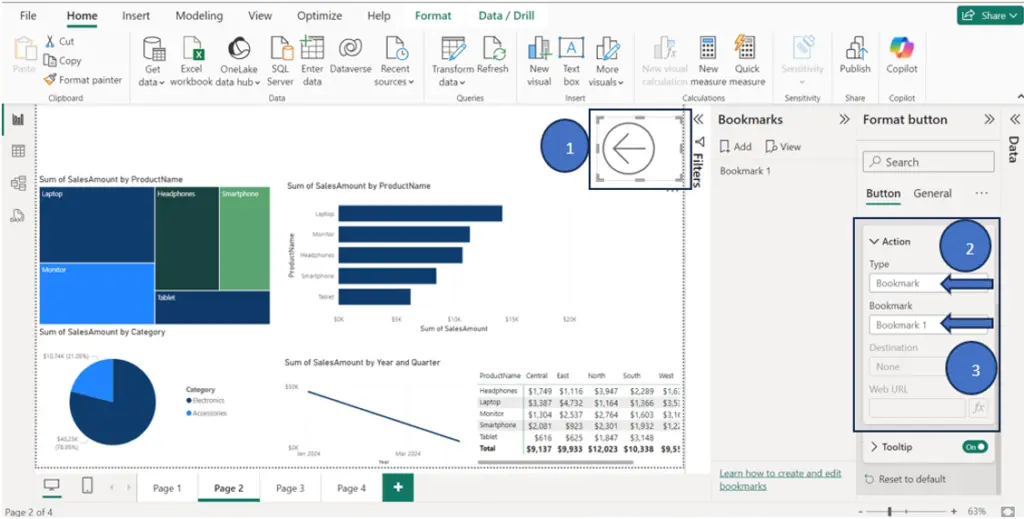This screenshot has height=519, width=1024.
Task: Click the Format pane Search field
Action: pyautogui.click(x=928, y=162)
